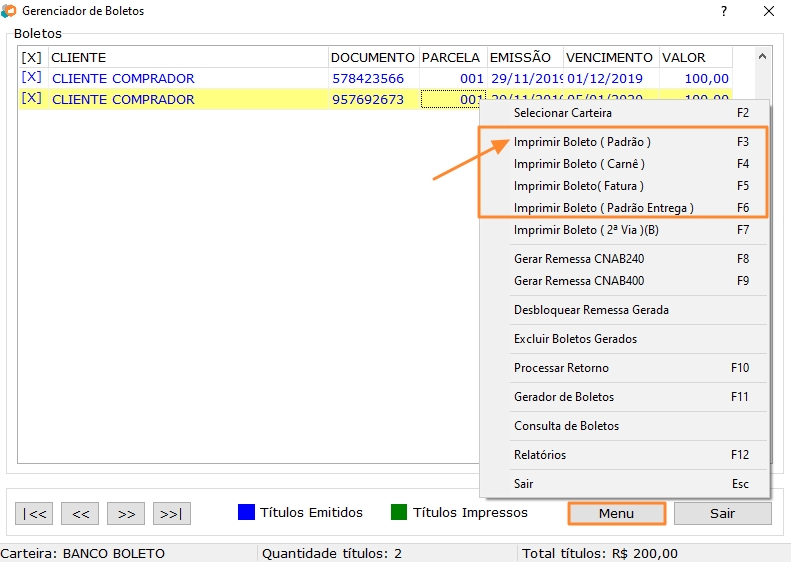Open Relatórios menu entry
791x562 pixels.
pyautogui.click(x=540, y=455)
